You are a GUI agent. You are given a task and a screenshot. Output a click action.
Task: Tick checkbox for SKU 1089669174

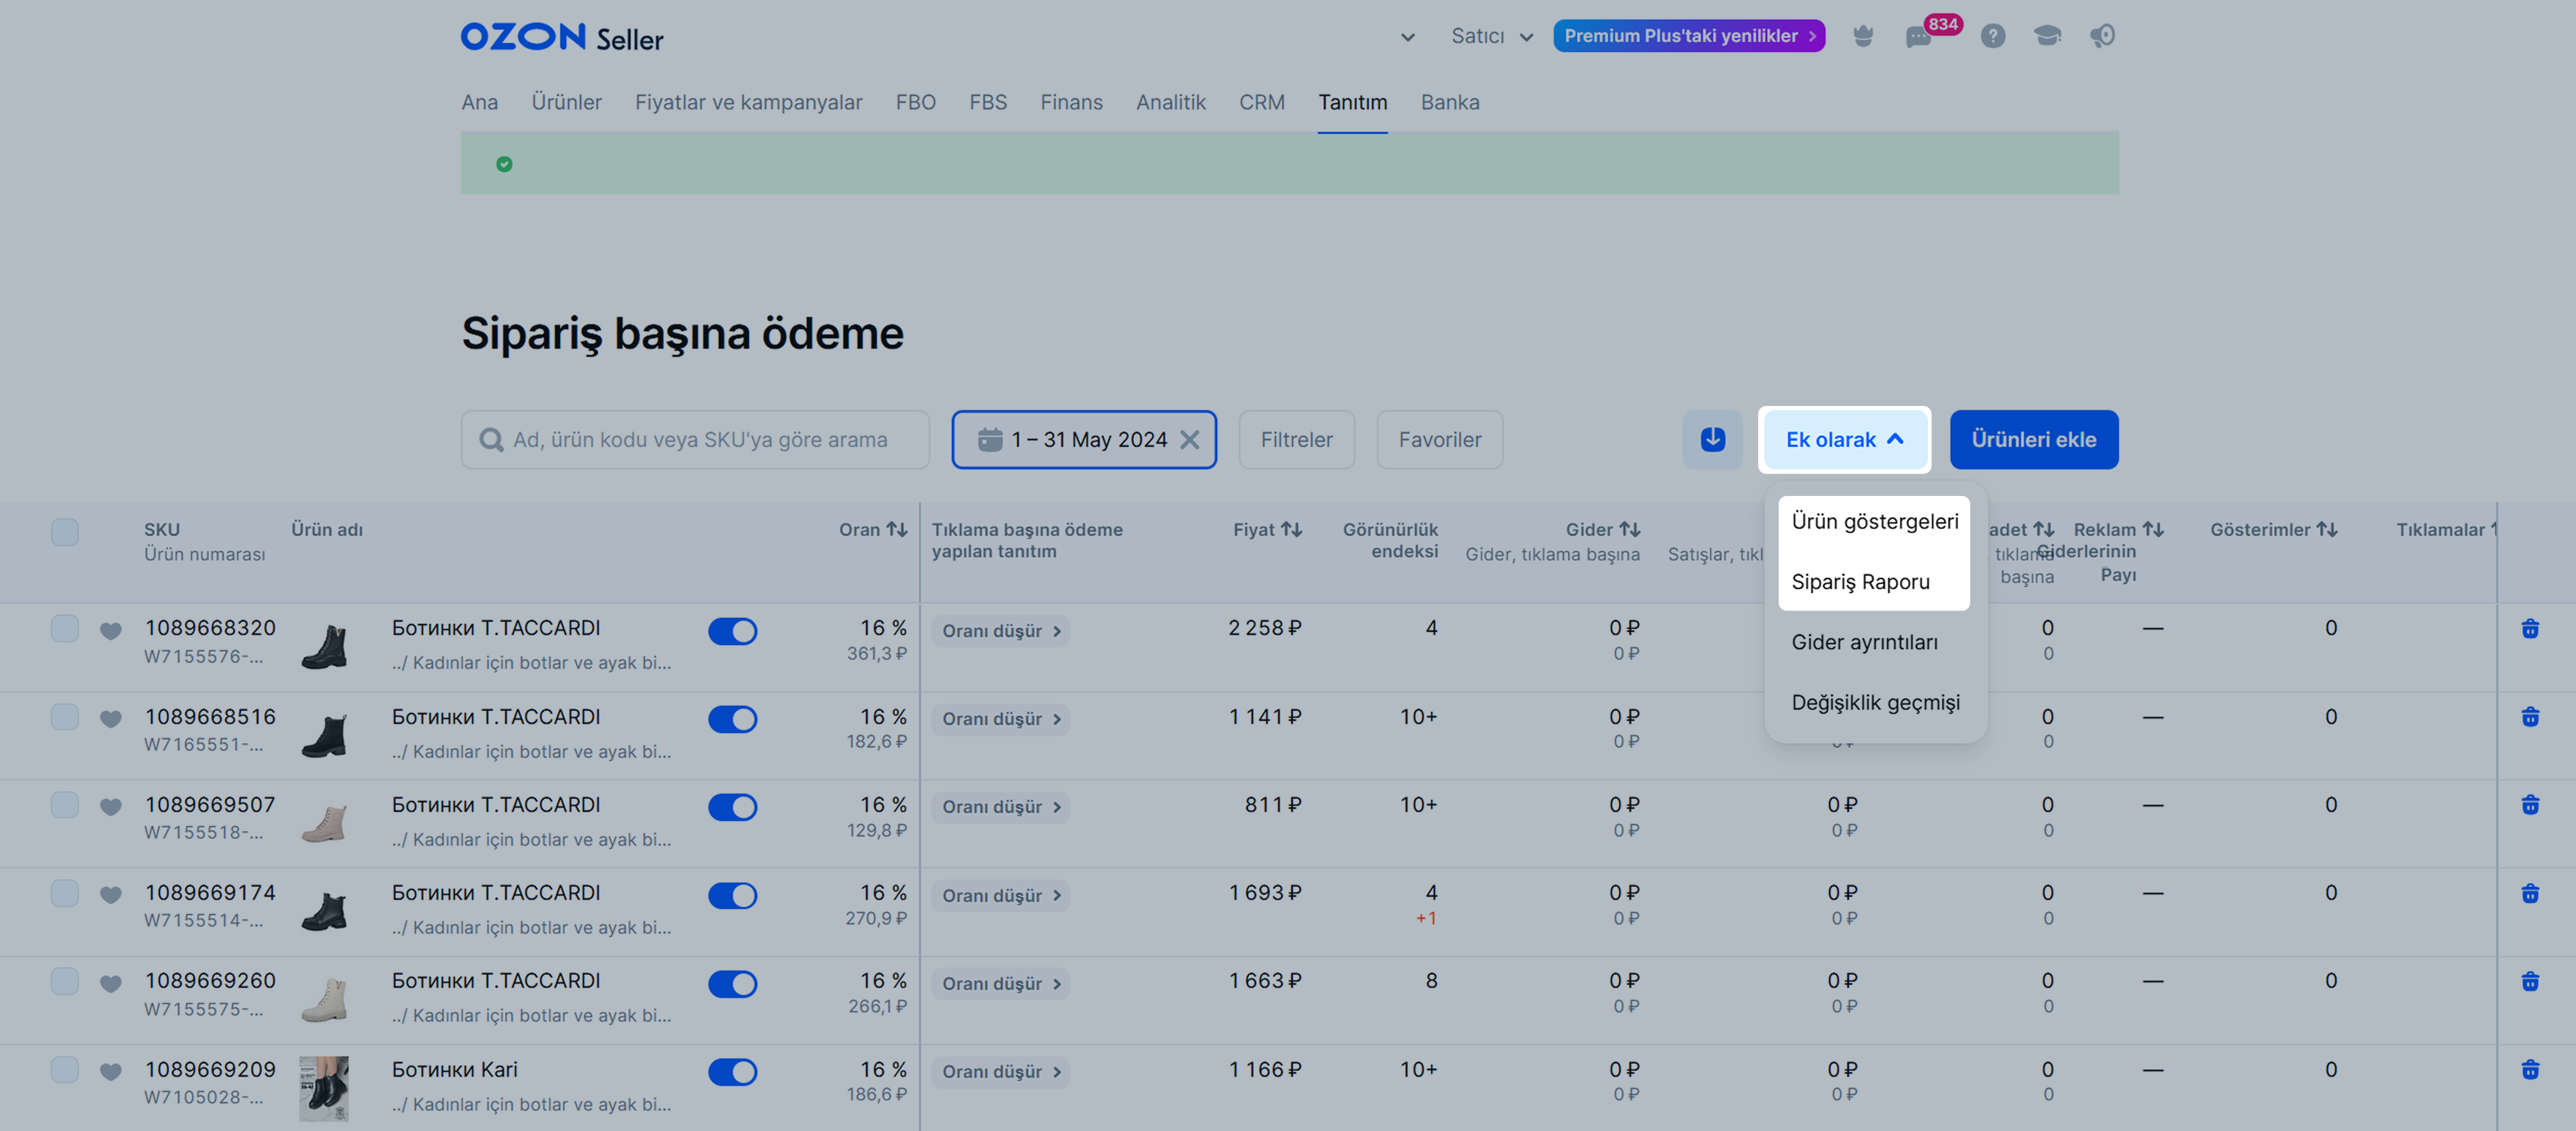click(x=65, y=893)
